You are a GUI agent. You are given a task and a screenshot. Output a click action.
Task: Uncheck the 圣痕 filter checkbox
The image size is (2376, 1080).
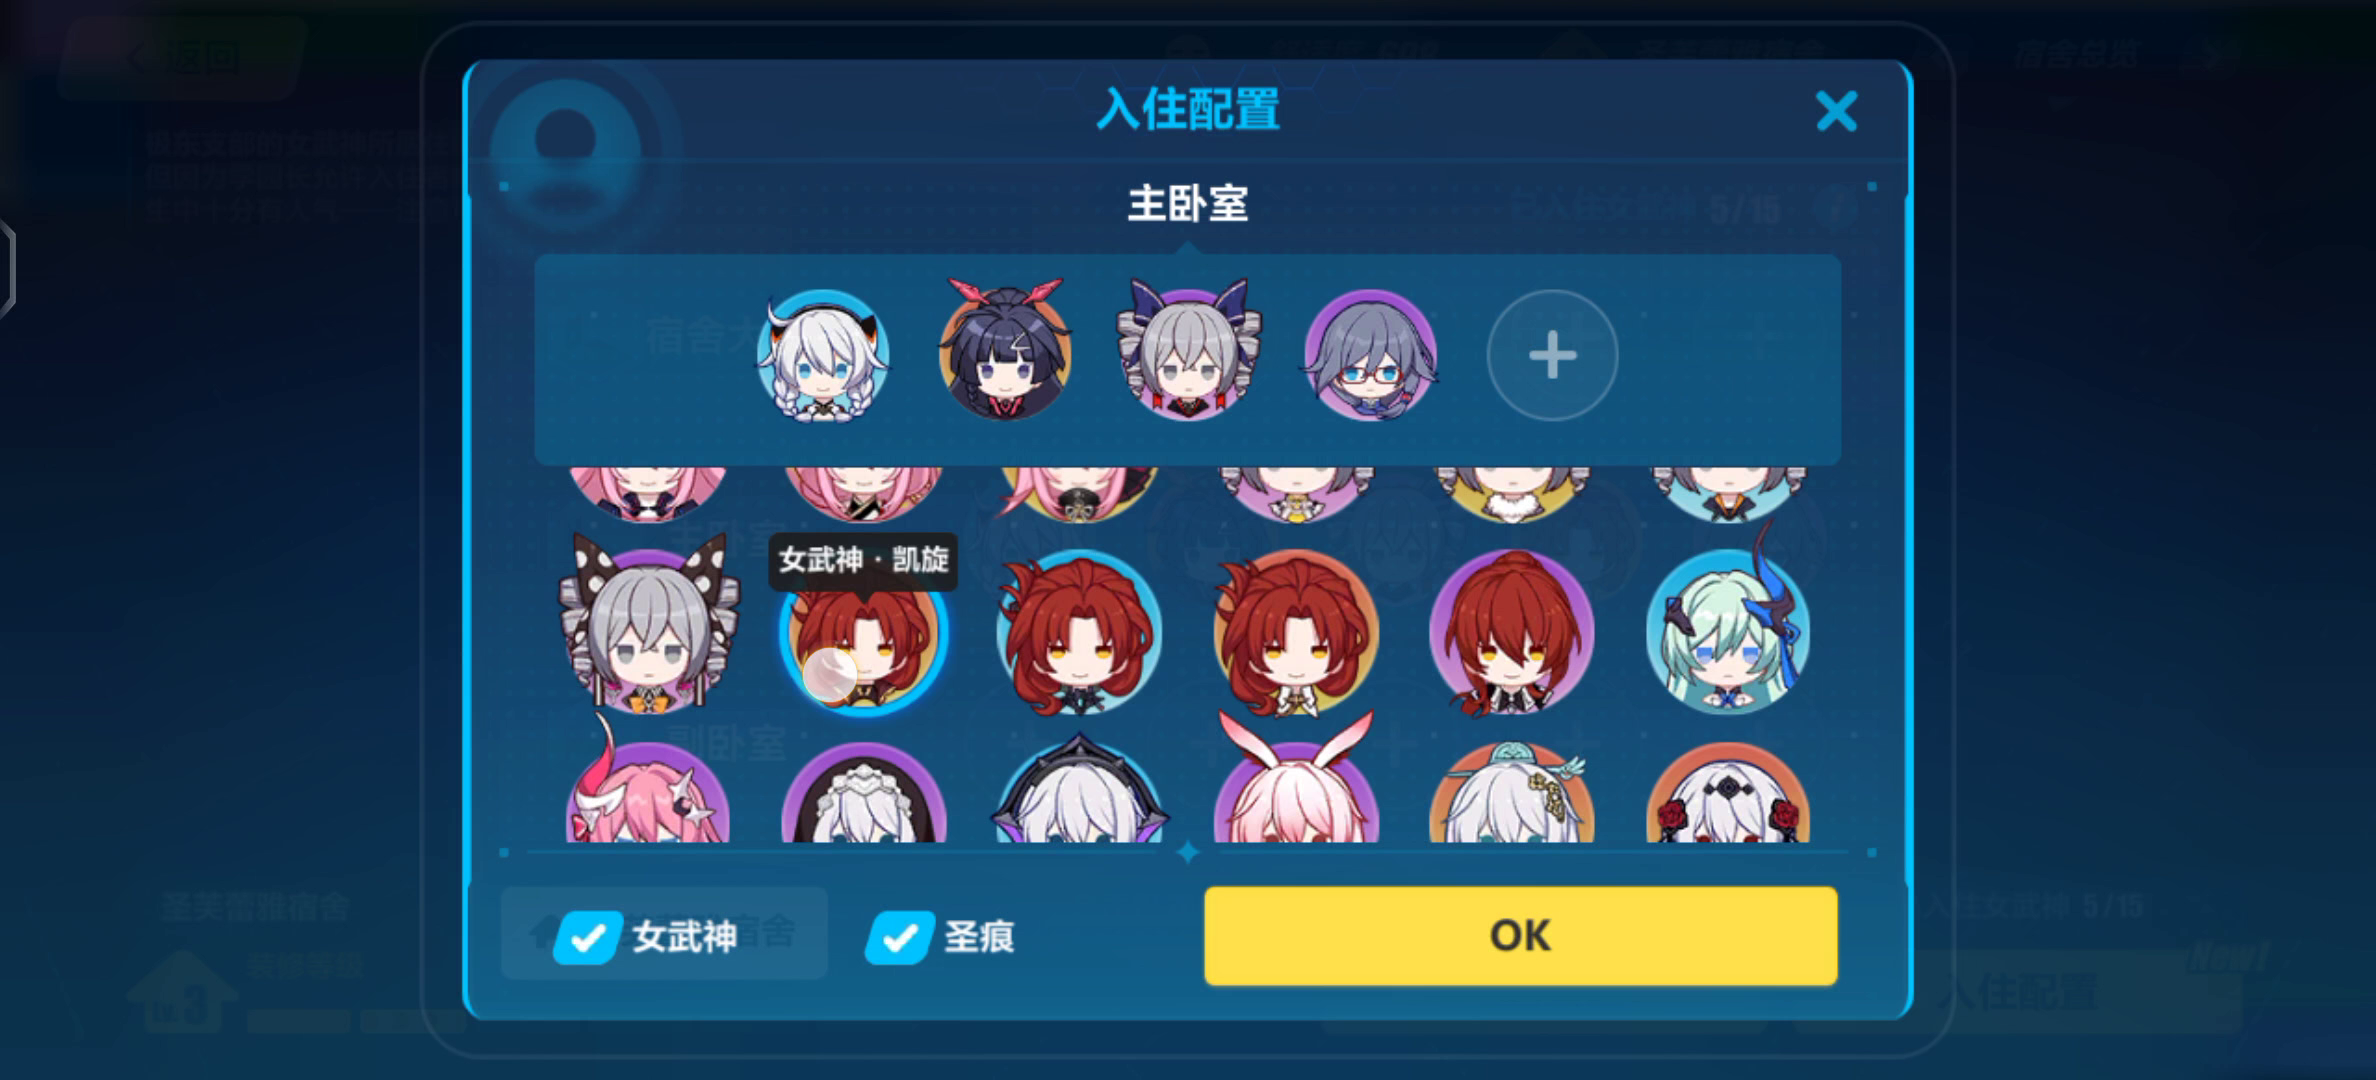pos(900,937)
